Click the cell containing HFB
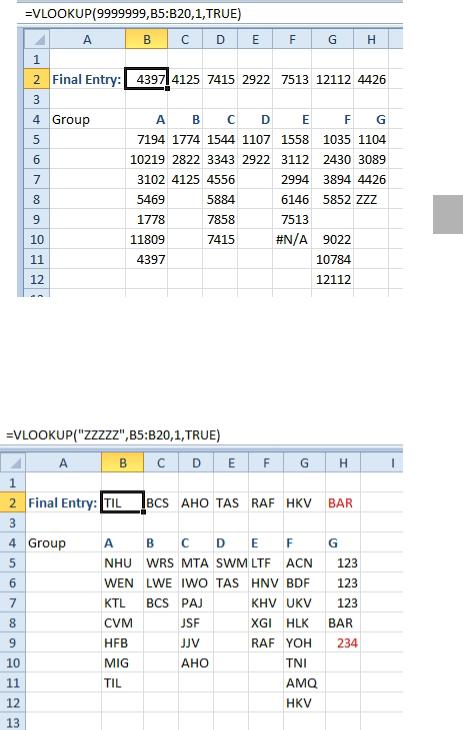 point(123,643)
